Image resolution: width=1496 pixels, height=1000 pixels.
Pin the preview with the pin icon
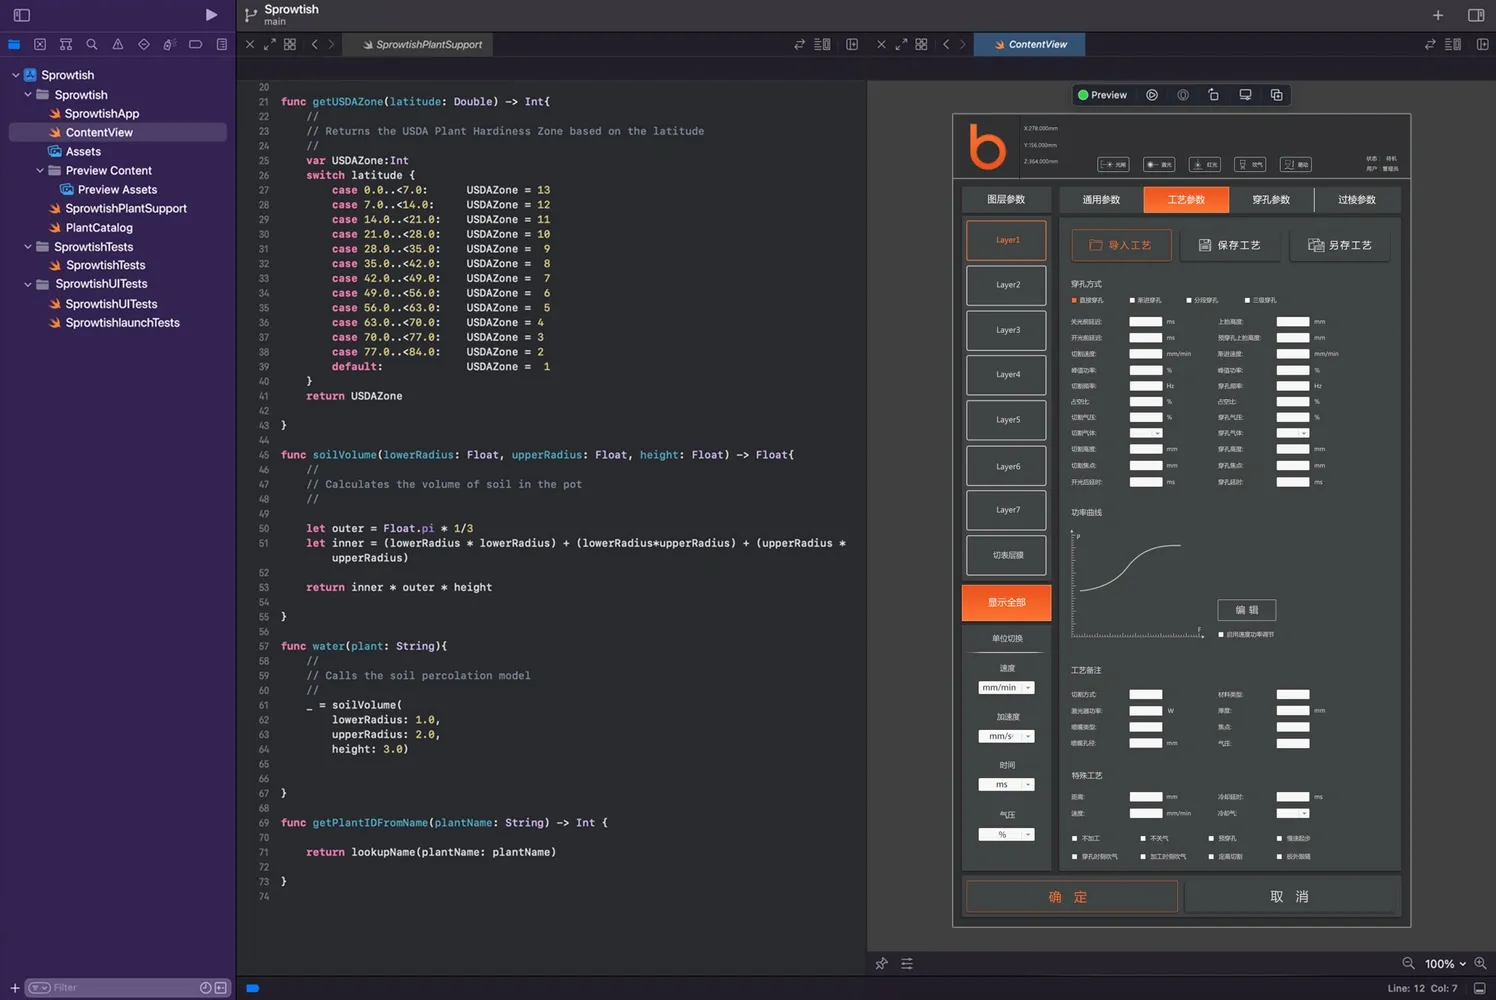[x=881, y=964]
